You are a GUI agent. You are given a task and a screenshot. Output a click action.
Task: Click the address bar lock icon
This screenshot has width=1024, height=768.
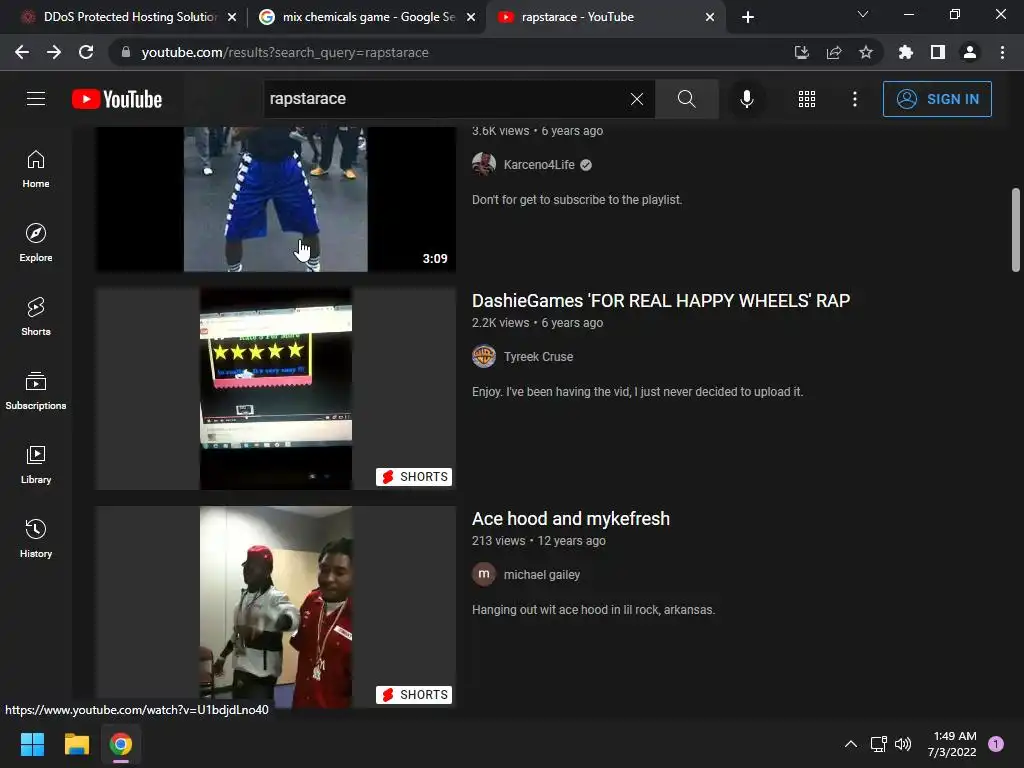[125, 52]
